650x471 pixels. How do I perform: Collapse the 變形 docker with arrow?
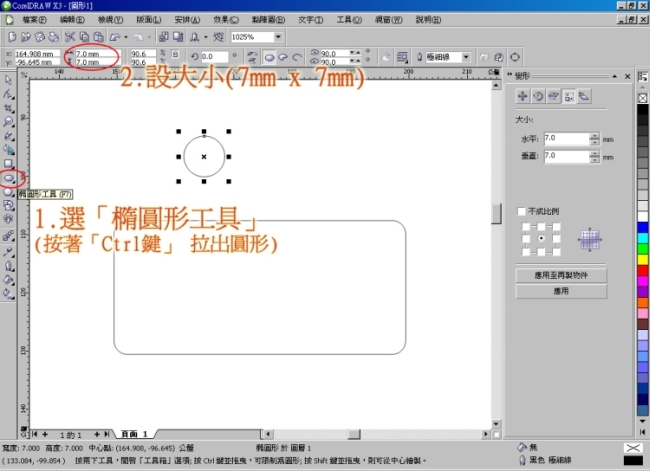(x=615, y=76)
